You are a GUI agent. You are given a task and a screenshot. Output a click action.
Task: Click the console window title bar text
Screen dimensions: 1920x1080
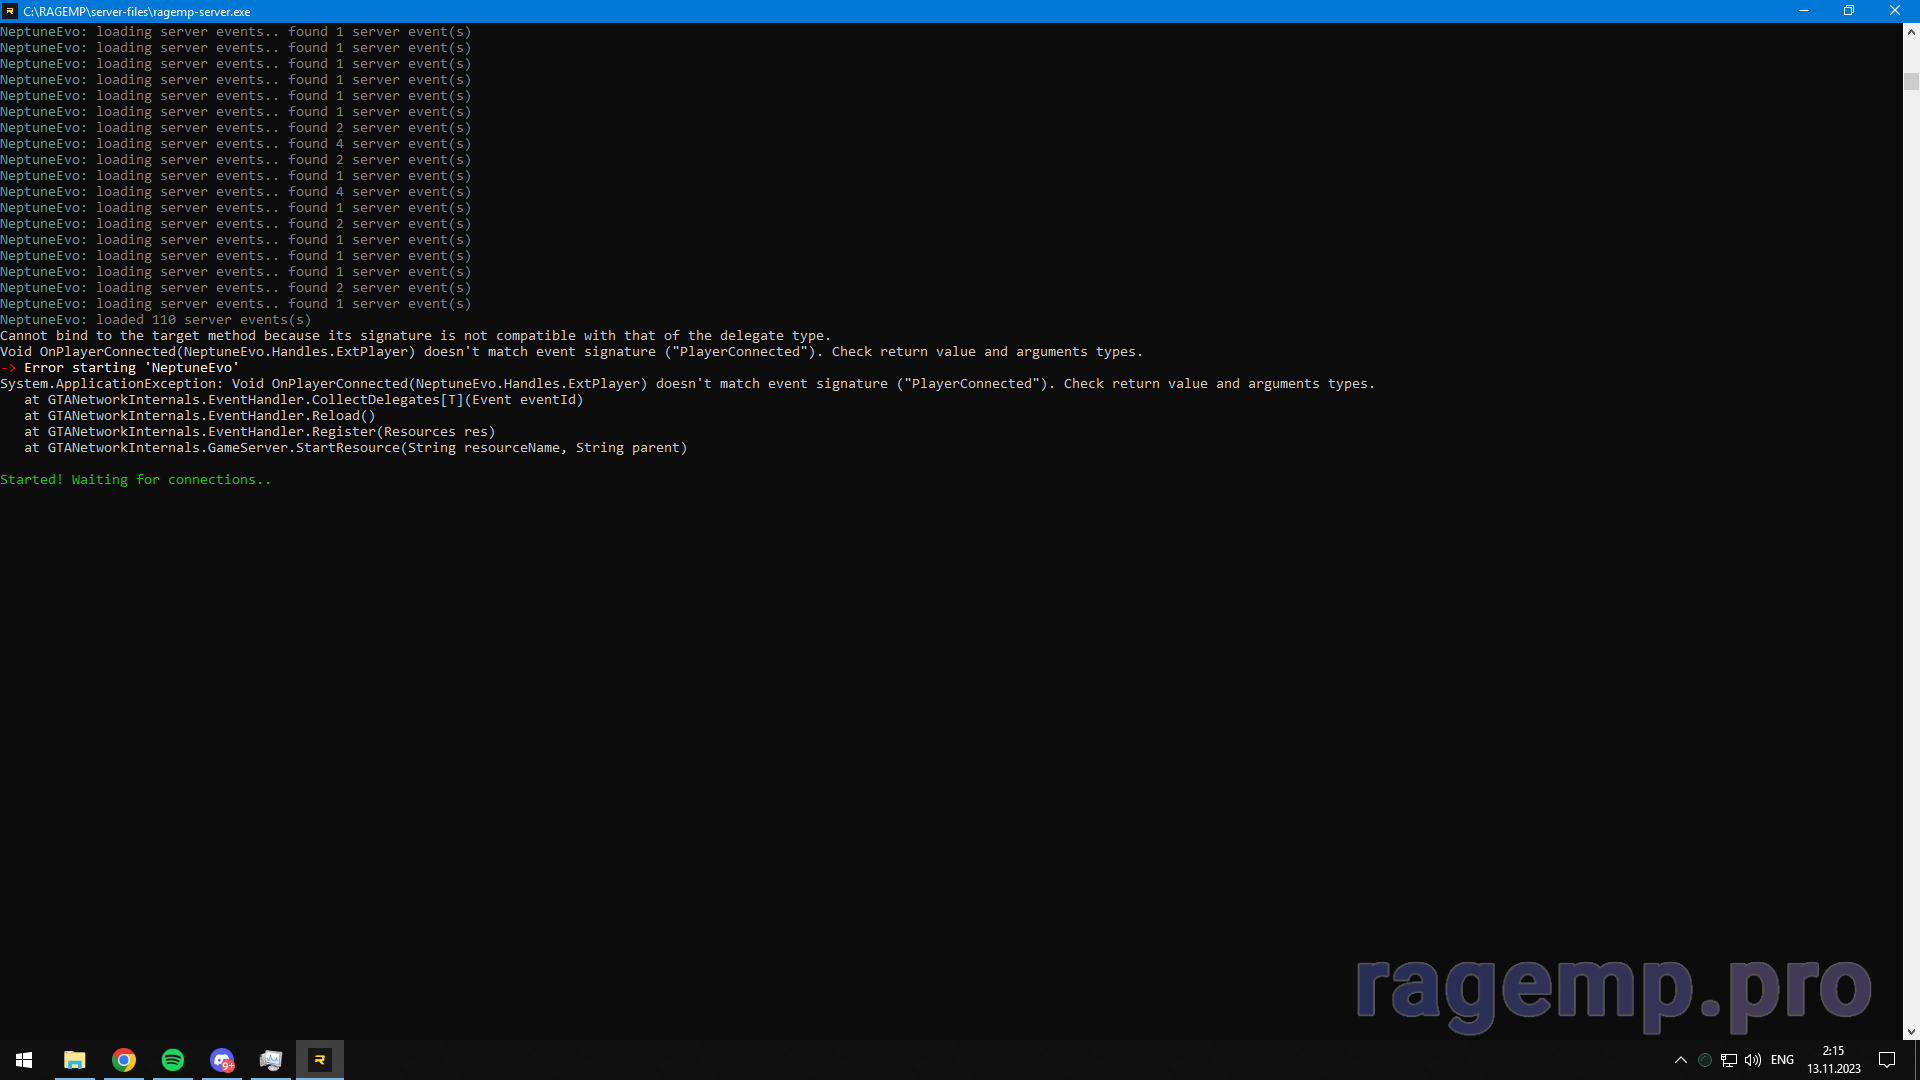coord(137,11)
